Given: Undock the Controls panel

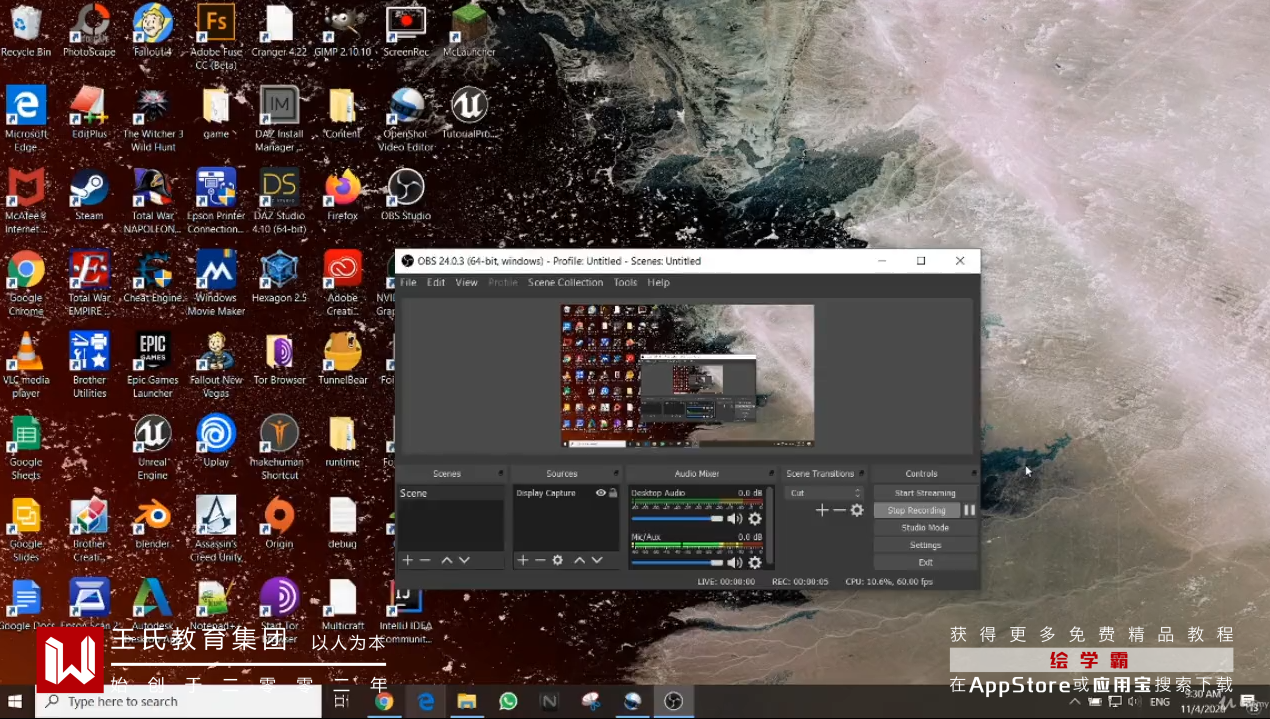Looking at the screenshot, I should [973, 474].
